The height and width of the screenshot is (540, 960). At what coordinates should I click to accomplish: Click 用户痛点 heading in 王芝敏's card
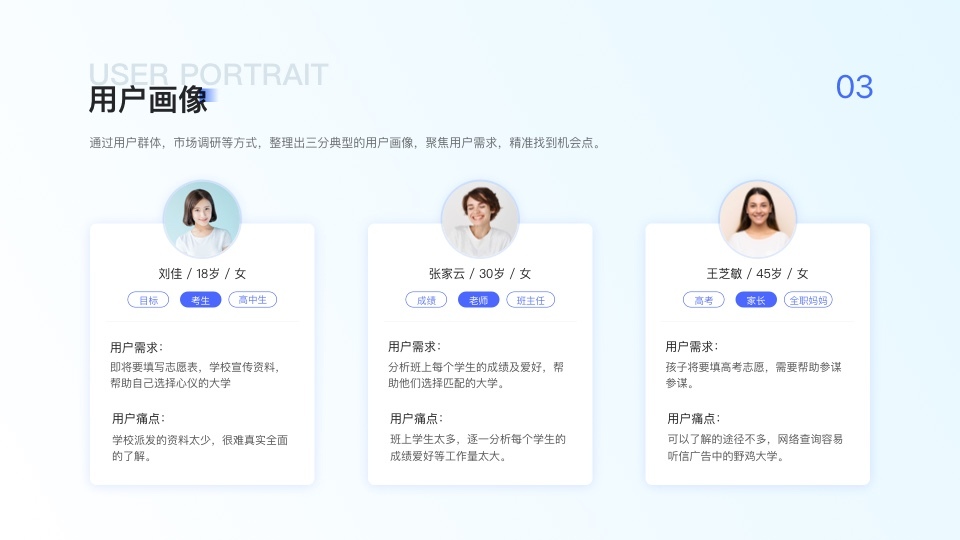pos(694,419)
